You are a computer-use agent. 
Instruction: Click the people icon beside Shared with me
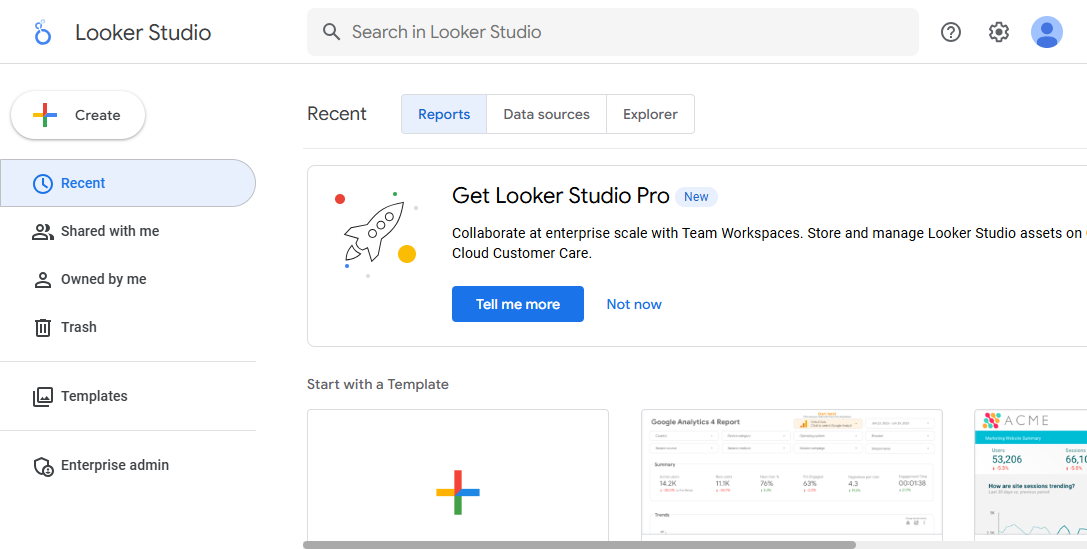click(43, 232)
